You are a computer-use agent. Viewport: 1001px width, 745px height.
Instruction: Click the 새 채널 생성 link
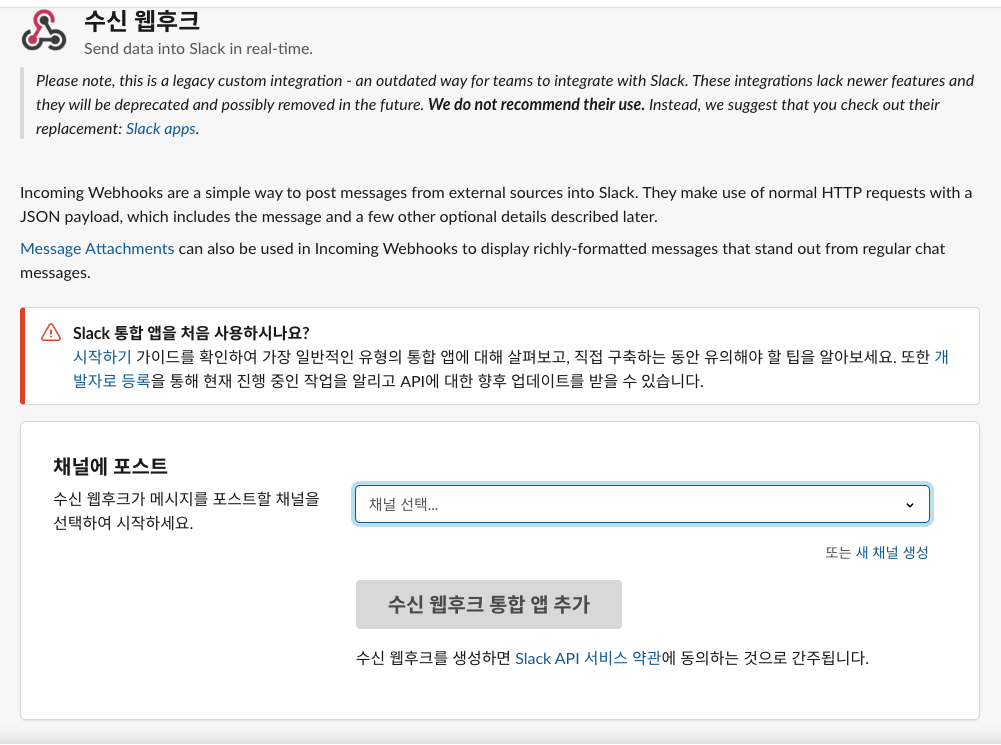892,553
